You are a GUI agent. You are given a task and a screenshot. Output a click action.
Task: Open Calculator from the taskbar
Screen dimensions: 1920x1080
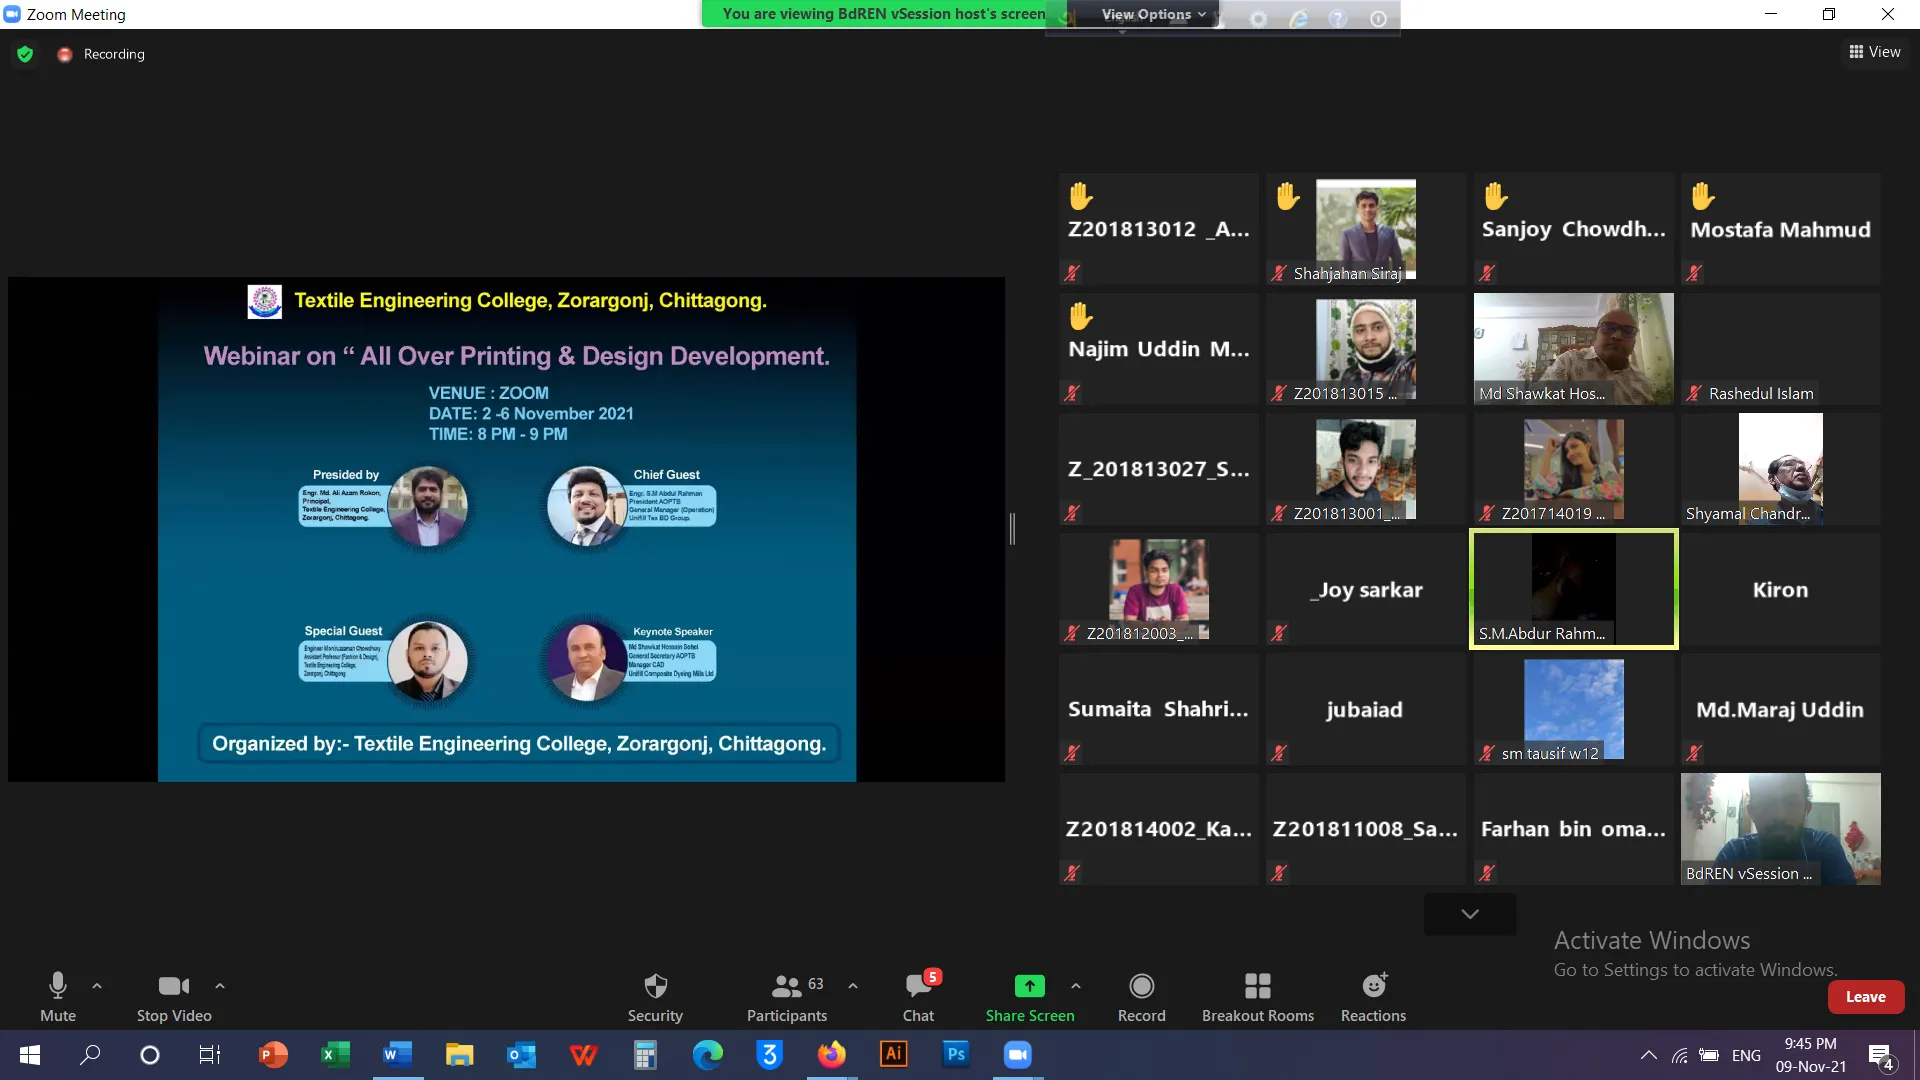pos(645,1055)
